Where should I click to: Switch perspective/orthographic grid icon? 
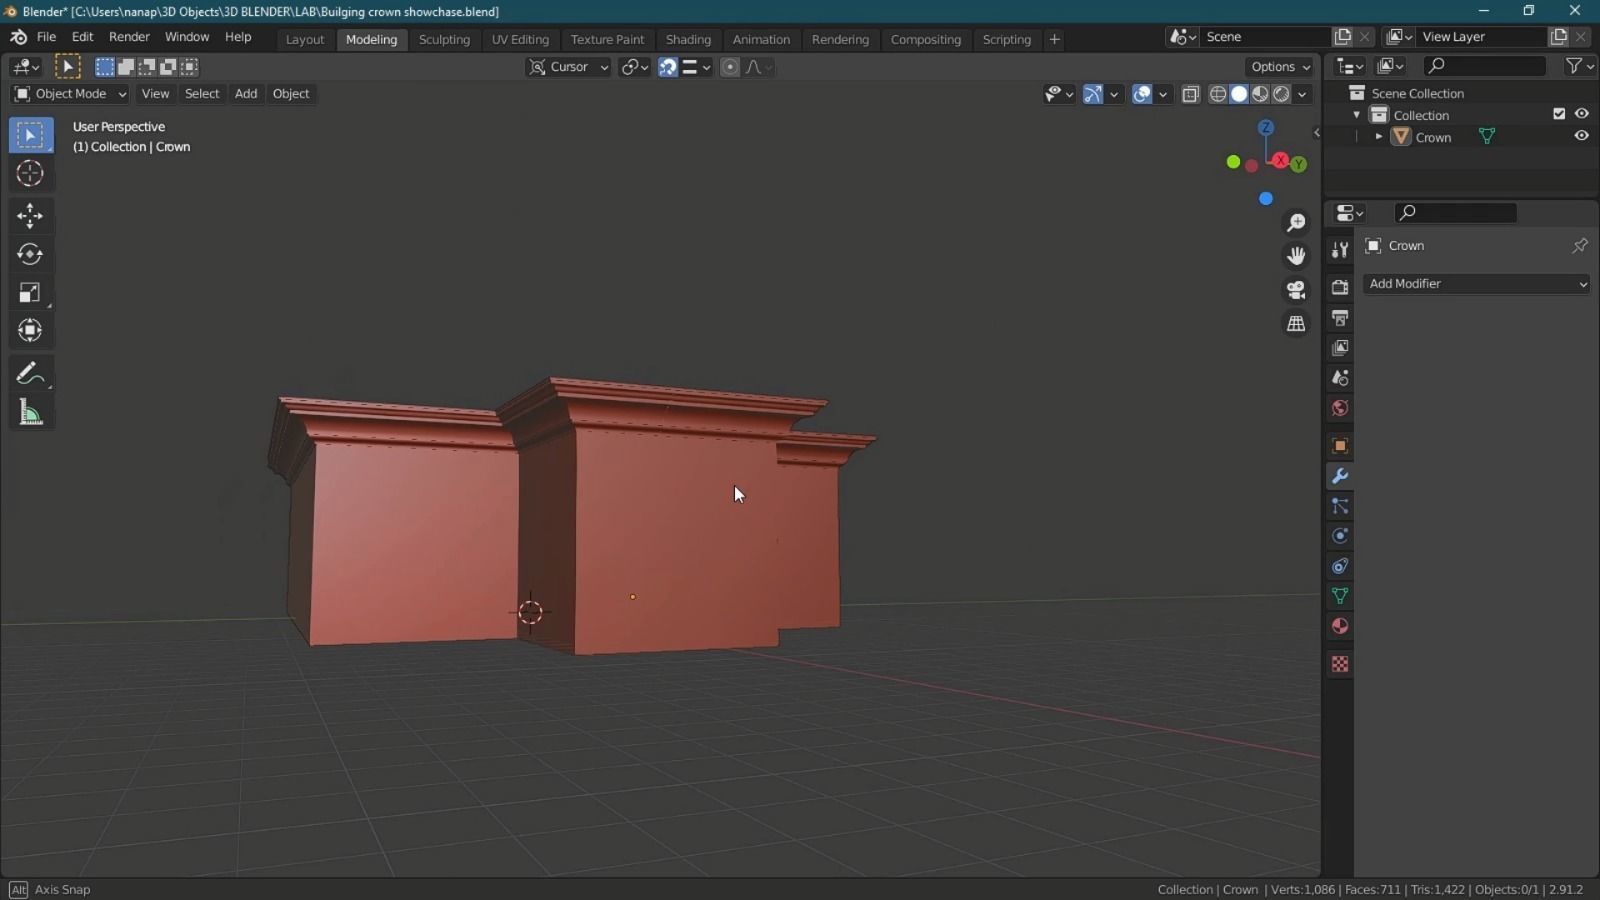tap(1296, 324)
